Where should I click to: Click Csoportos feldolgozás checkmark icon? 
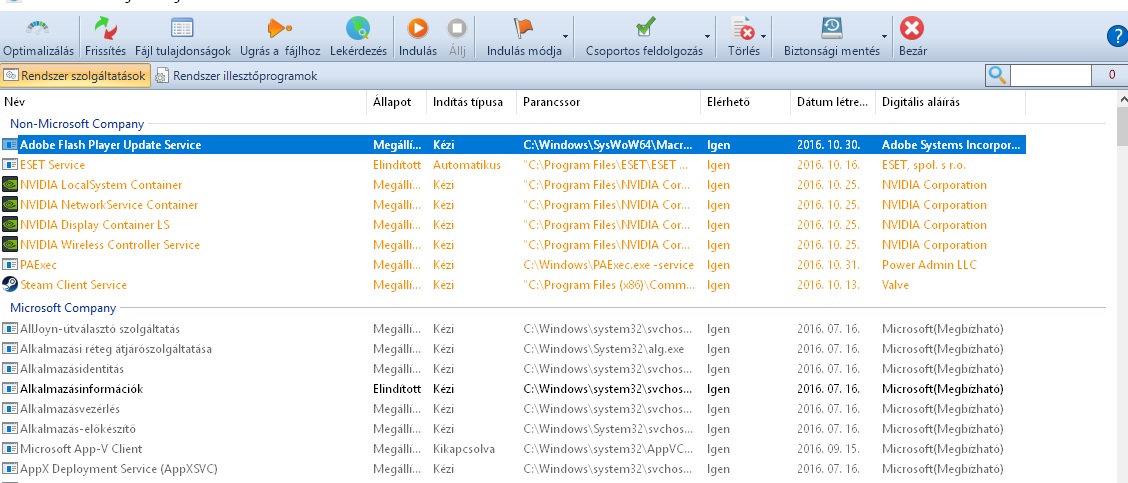pyautogui.click(x=645, y=29)
